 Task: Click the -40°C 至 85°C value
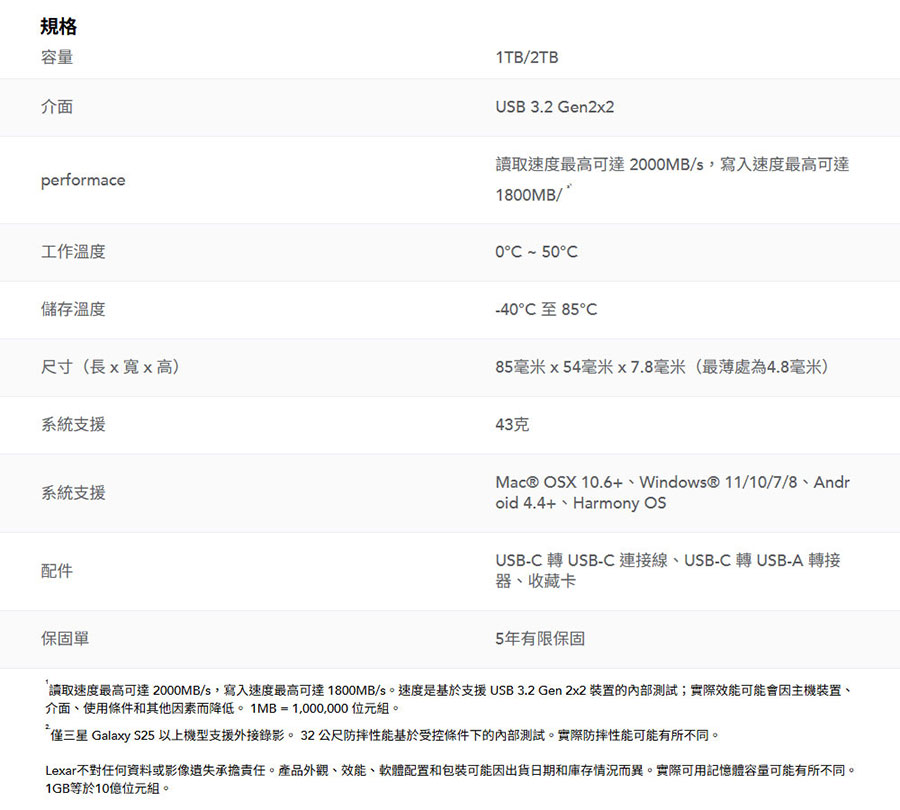tap(546, 309)
